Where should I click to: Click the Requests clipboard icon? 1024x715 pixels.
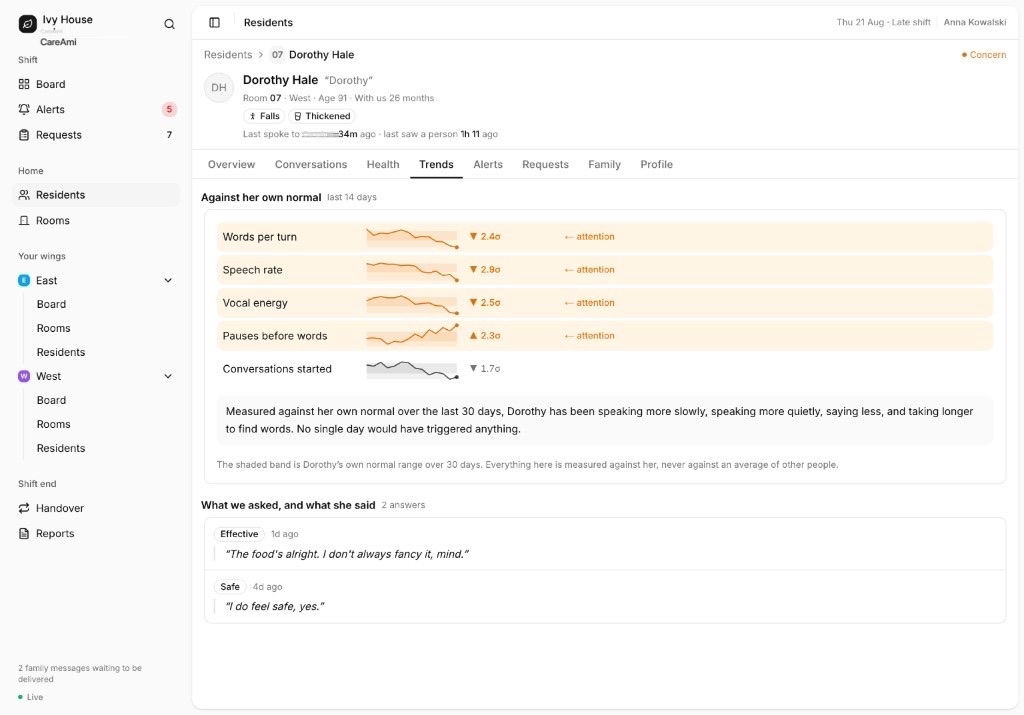(24, 135)
